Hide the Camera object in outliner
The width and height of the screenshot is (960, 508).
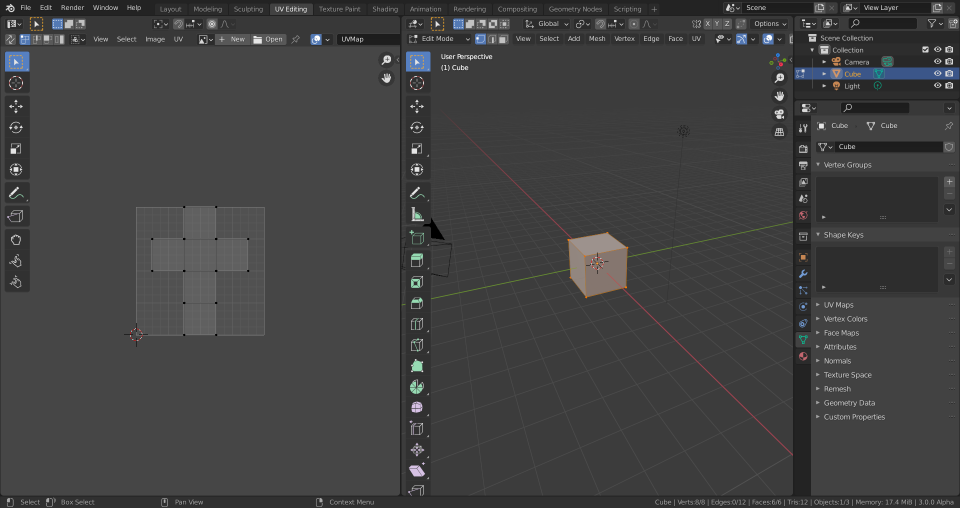[x=937, y=62]
